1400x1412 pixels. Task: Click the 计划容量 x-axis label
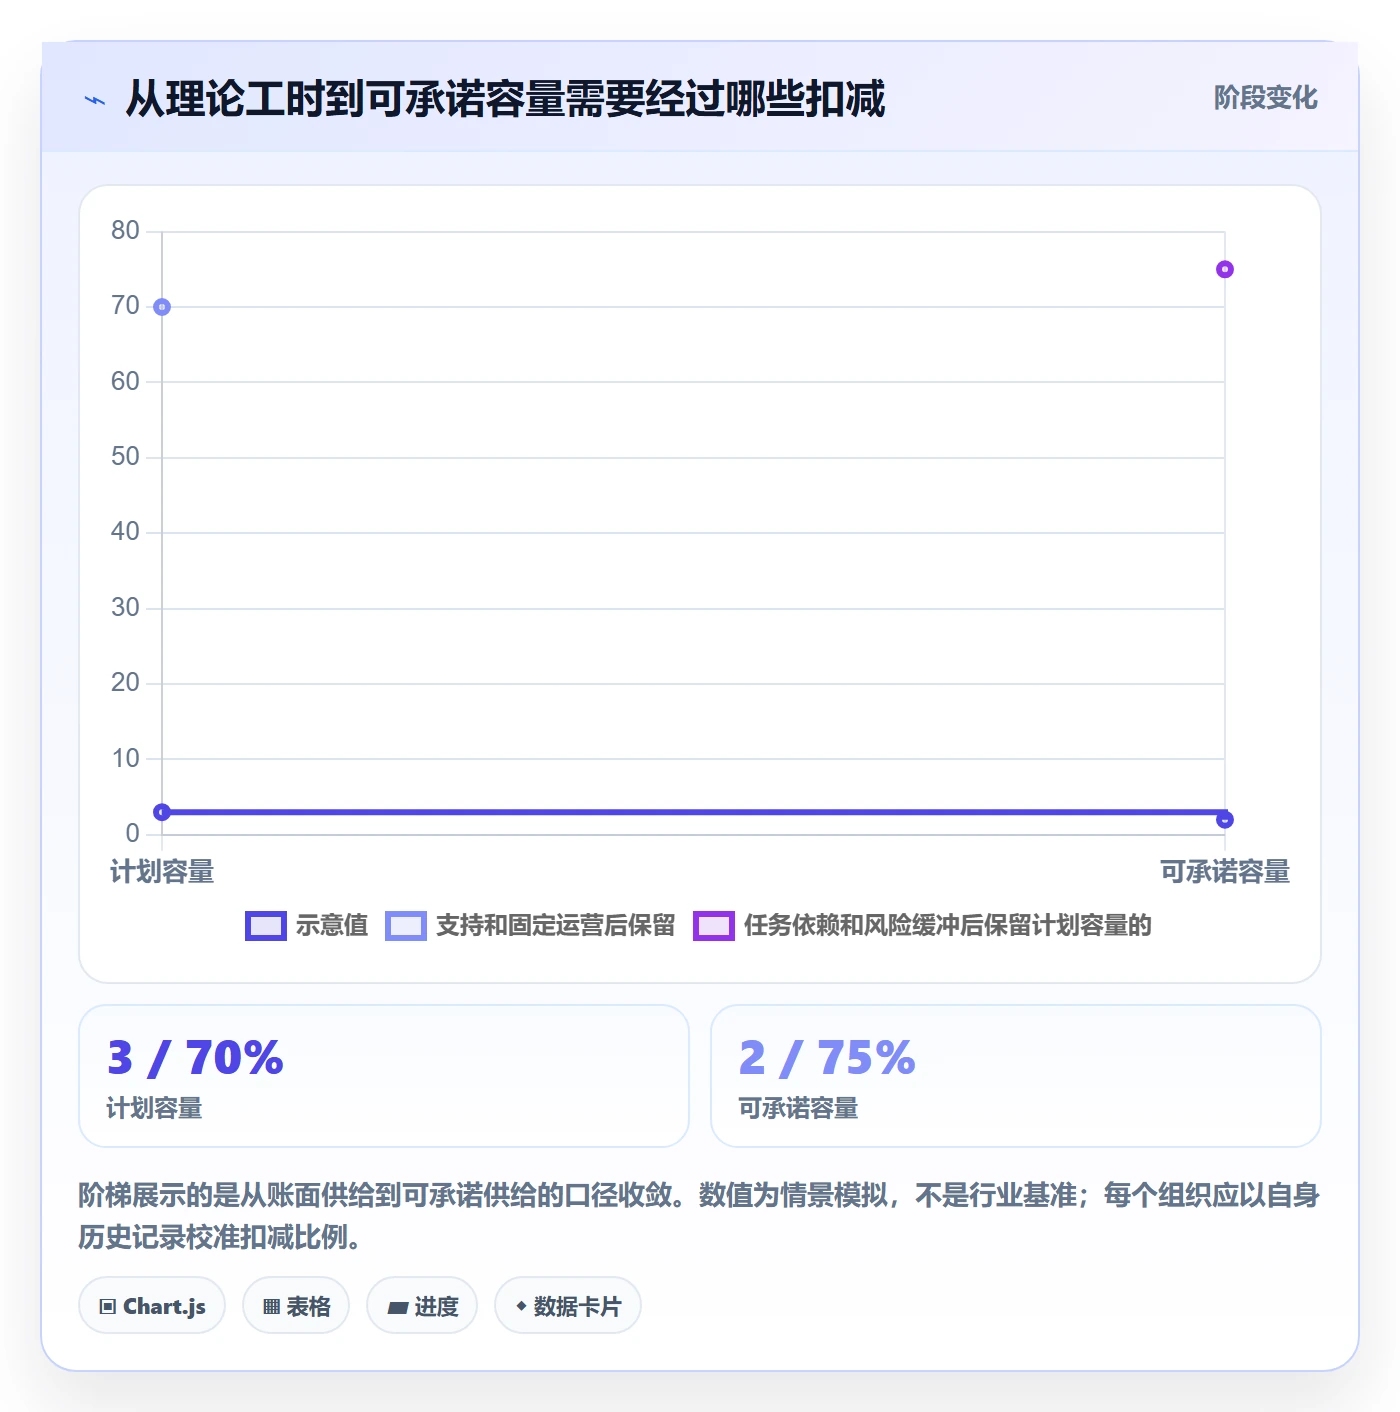point(162,872)
